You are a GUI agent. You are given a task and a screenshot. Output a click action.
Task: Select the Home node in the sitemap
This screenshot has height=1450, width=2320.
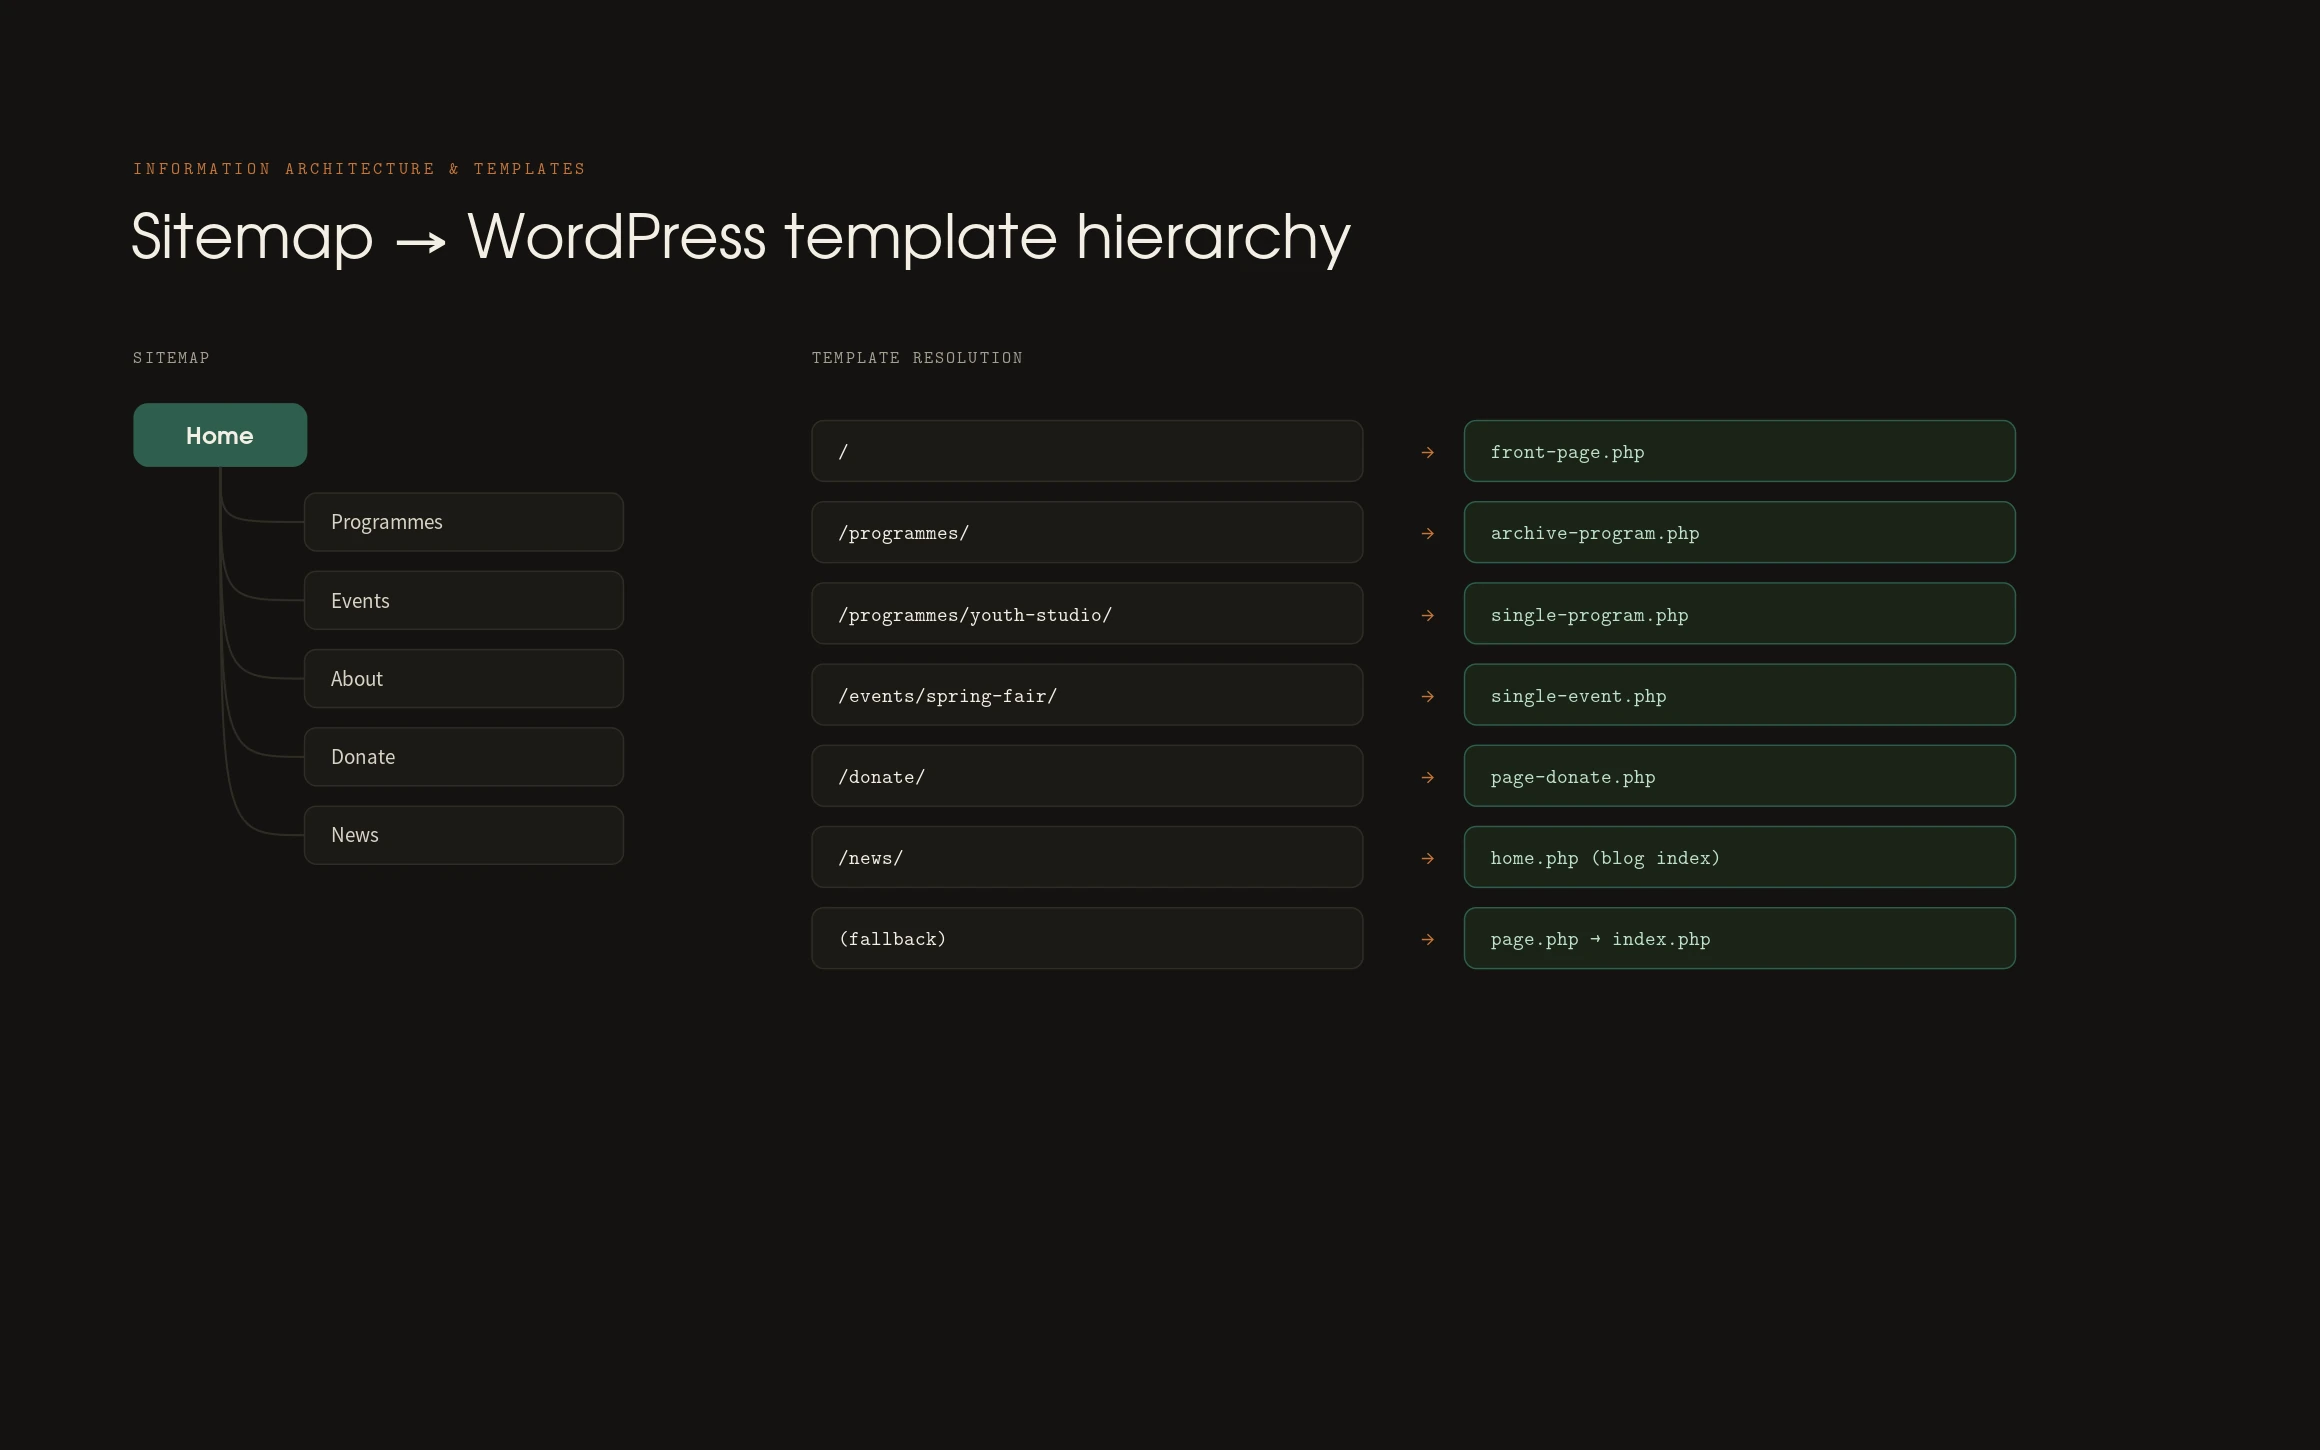220,435
